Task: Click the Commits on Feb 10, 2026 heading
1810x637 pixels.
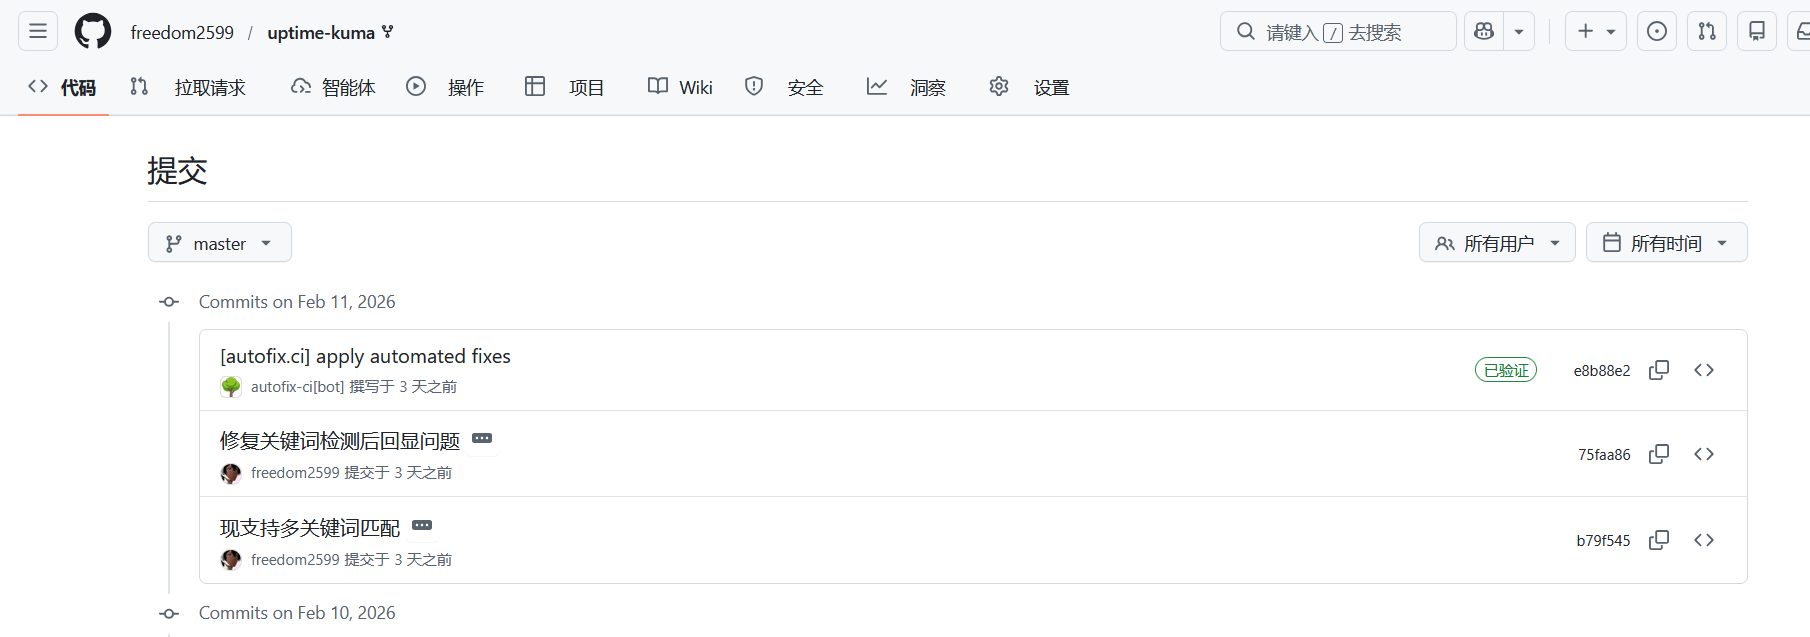Action: click(x=297, y=613)
